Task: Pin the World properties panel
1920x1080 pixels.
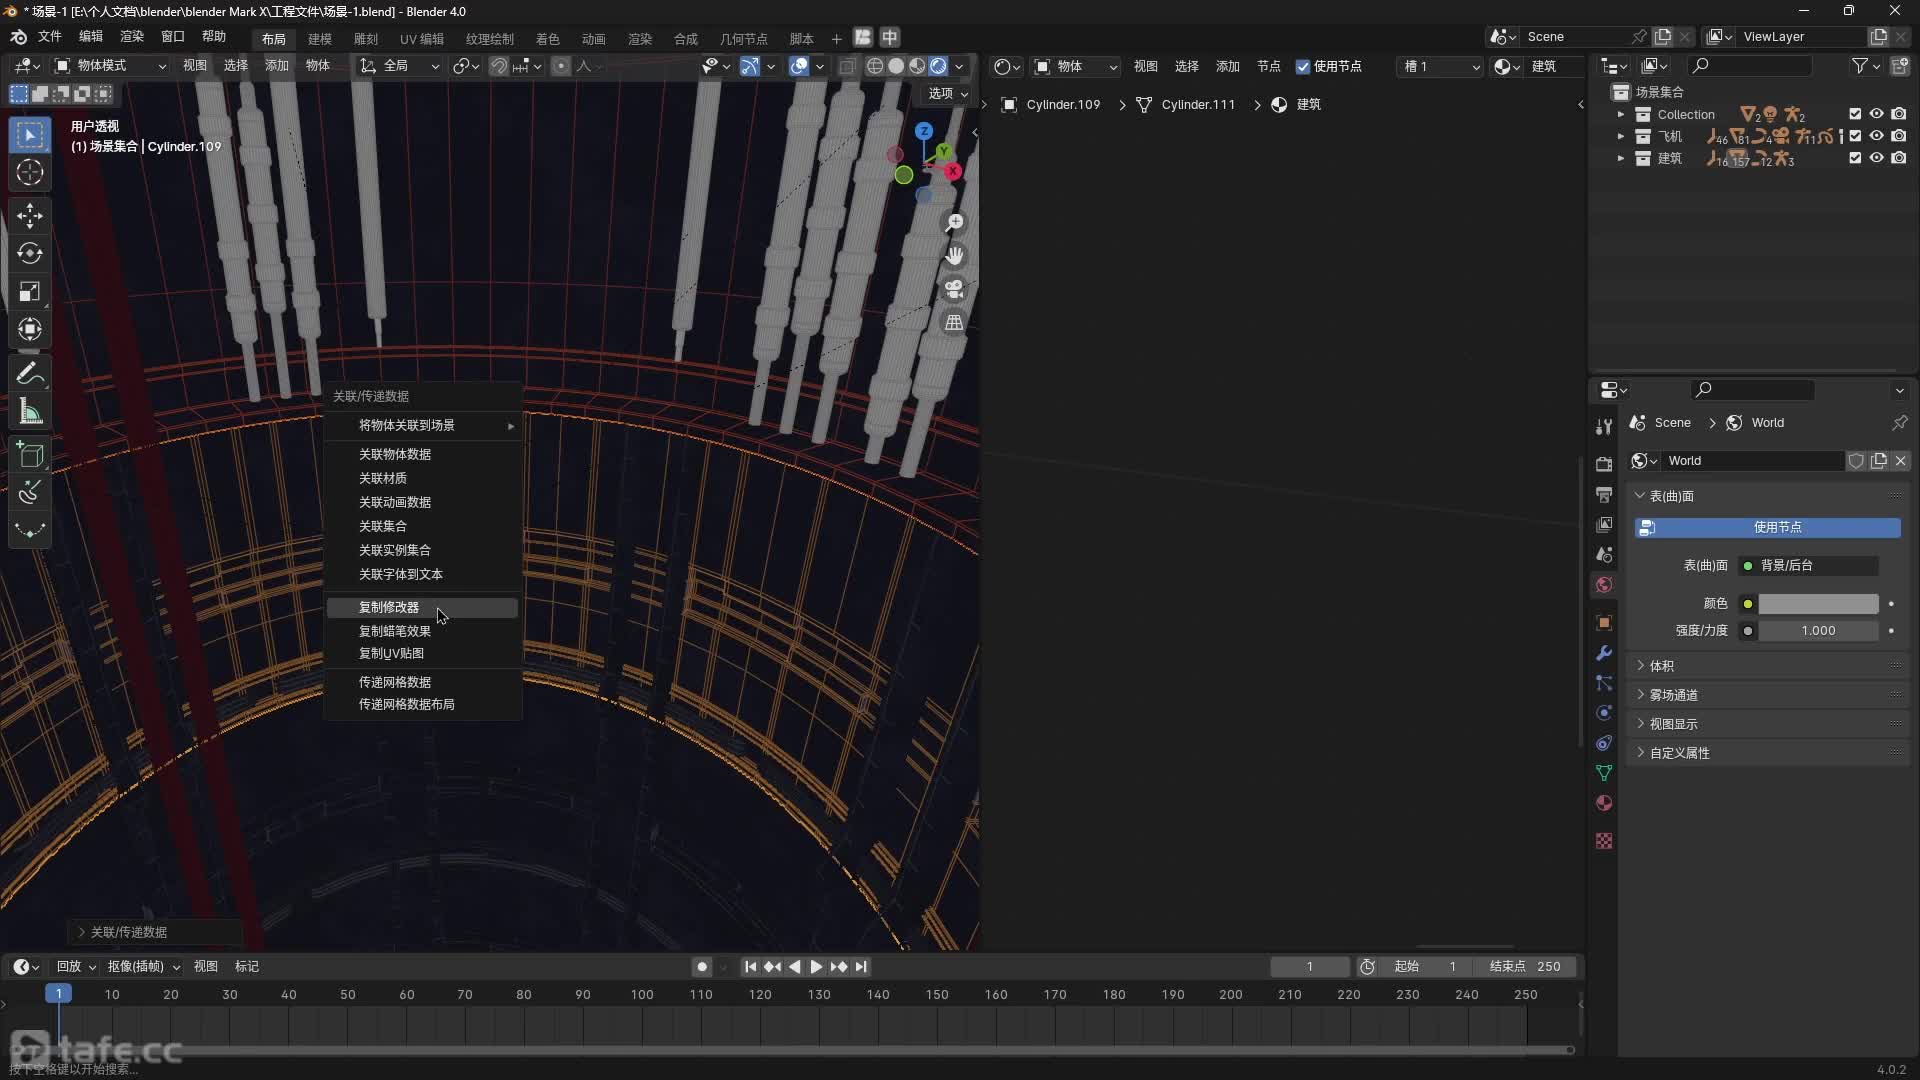Action: (1899, 423)
